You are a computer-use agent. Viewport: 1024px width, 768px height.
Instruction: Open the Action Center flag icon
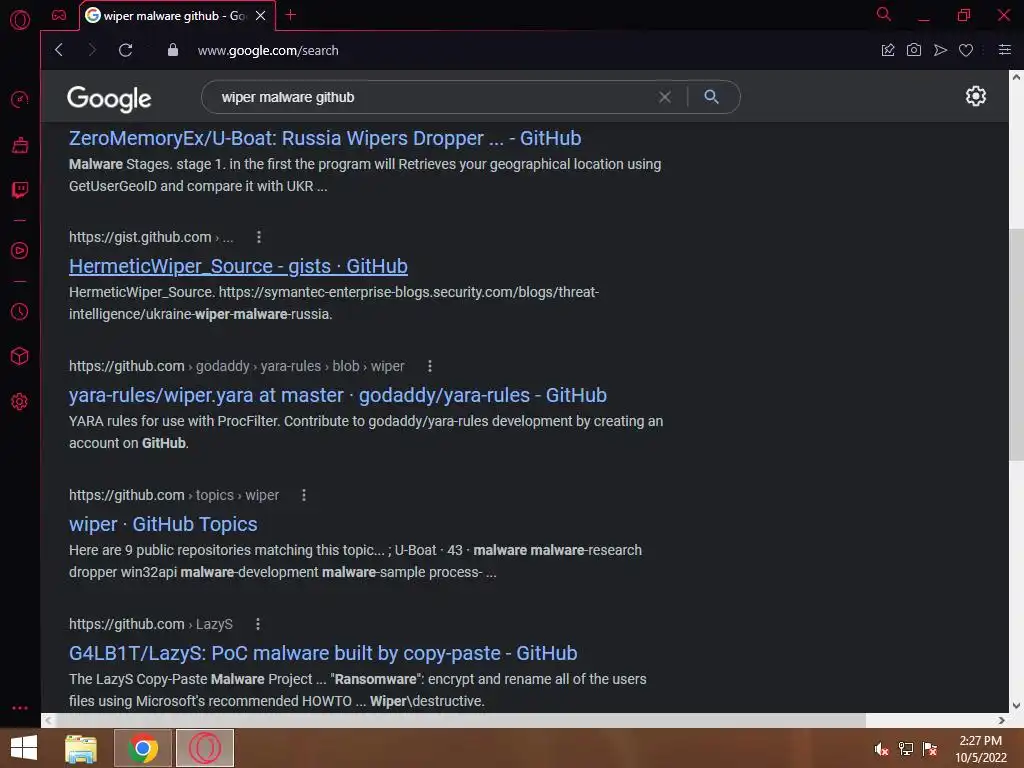pyautogui.click(x=930, y=749)
